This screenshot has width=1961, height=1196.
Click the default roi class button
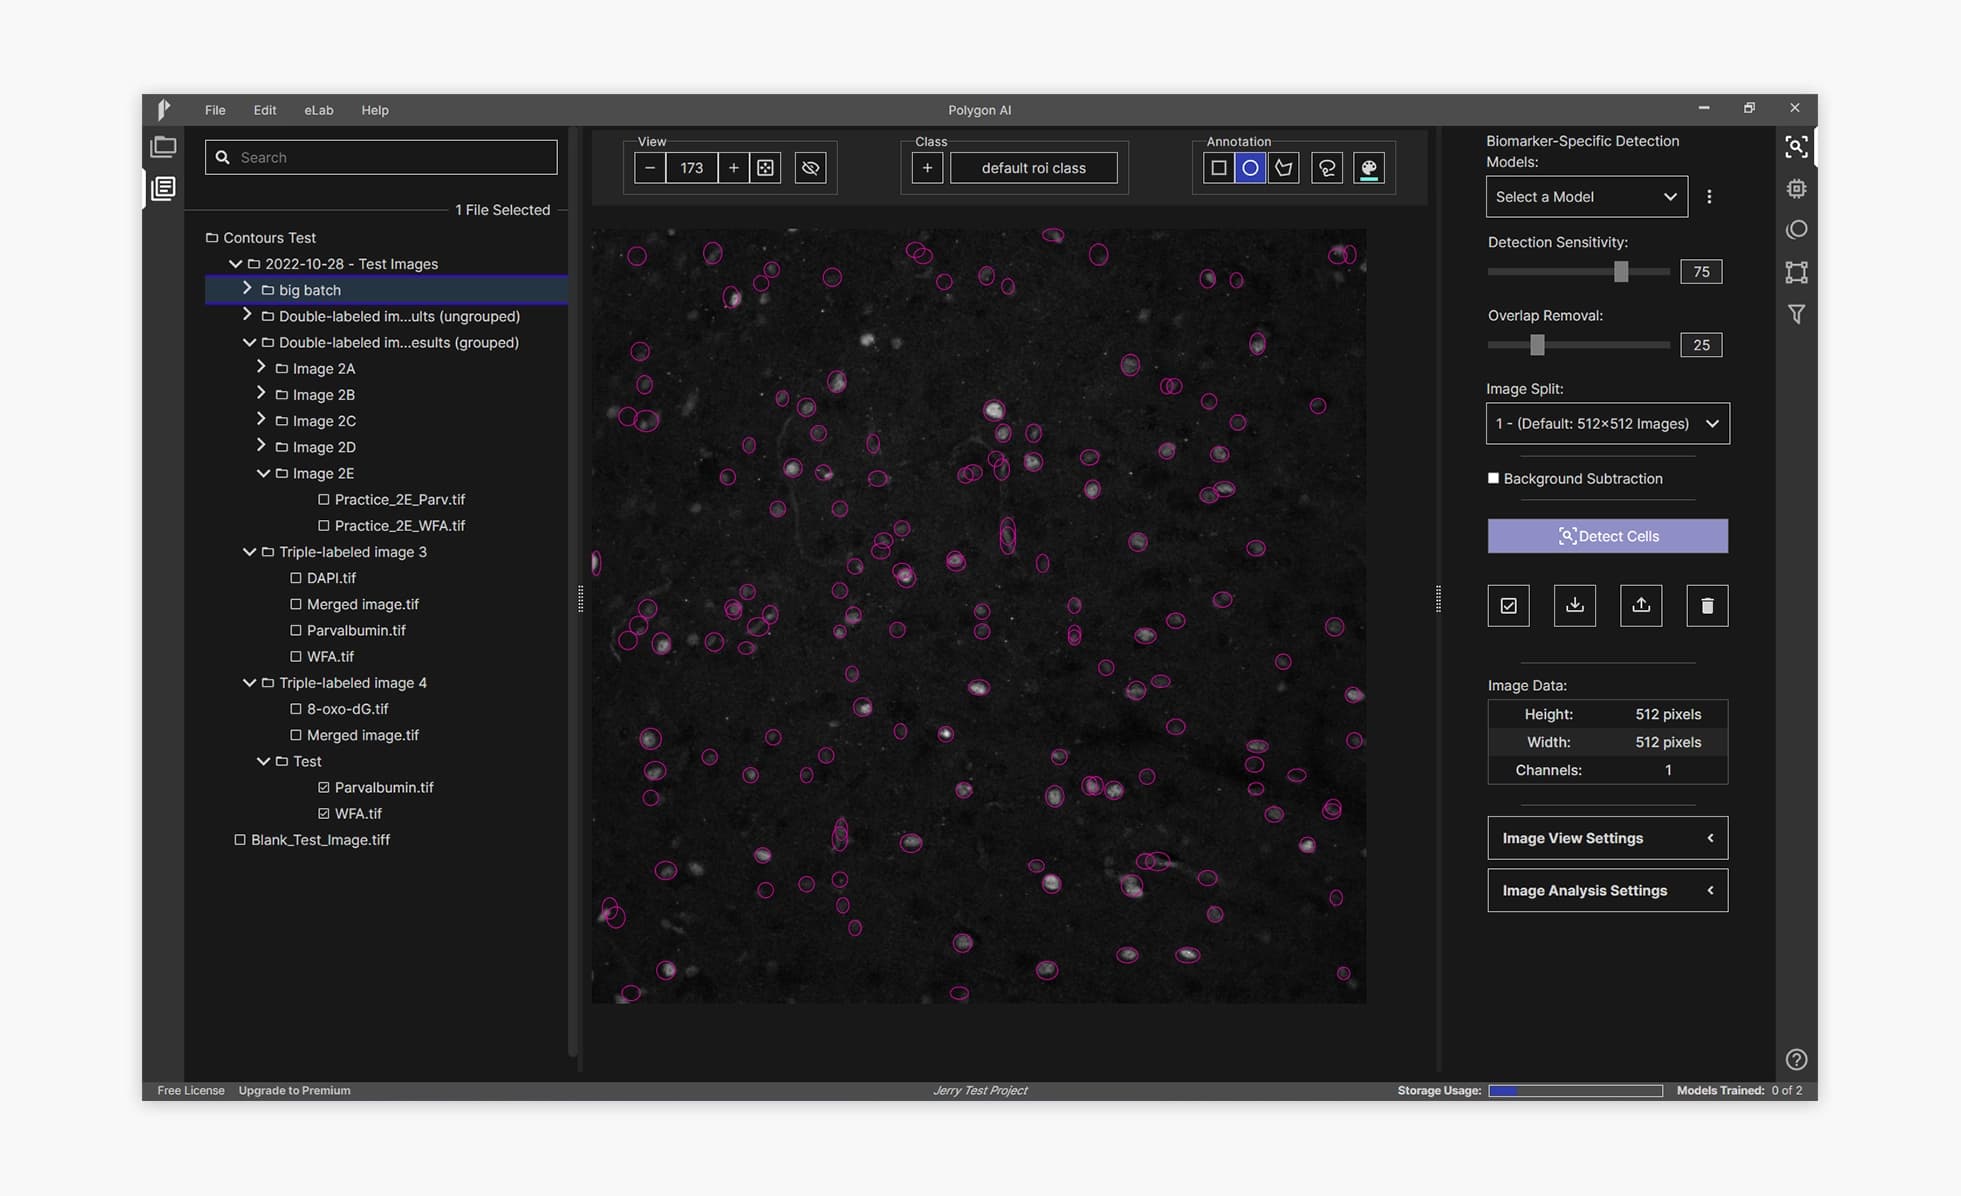tap(1033, 168)
